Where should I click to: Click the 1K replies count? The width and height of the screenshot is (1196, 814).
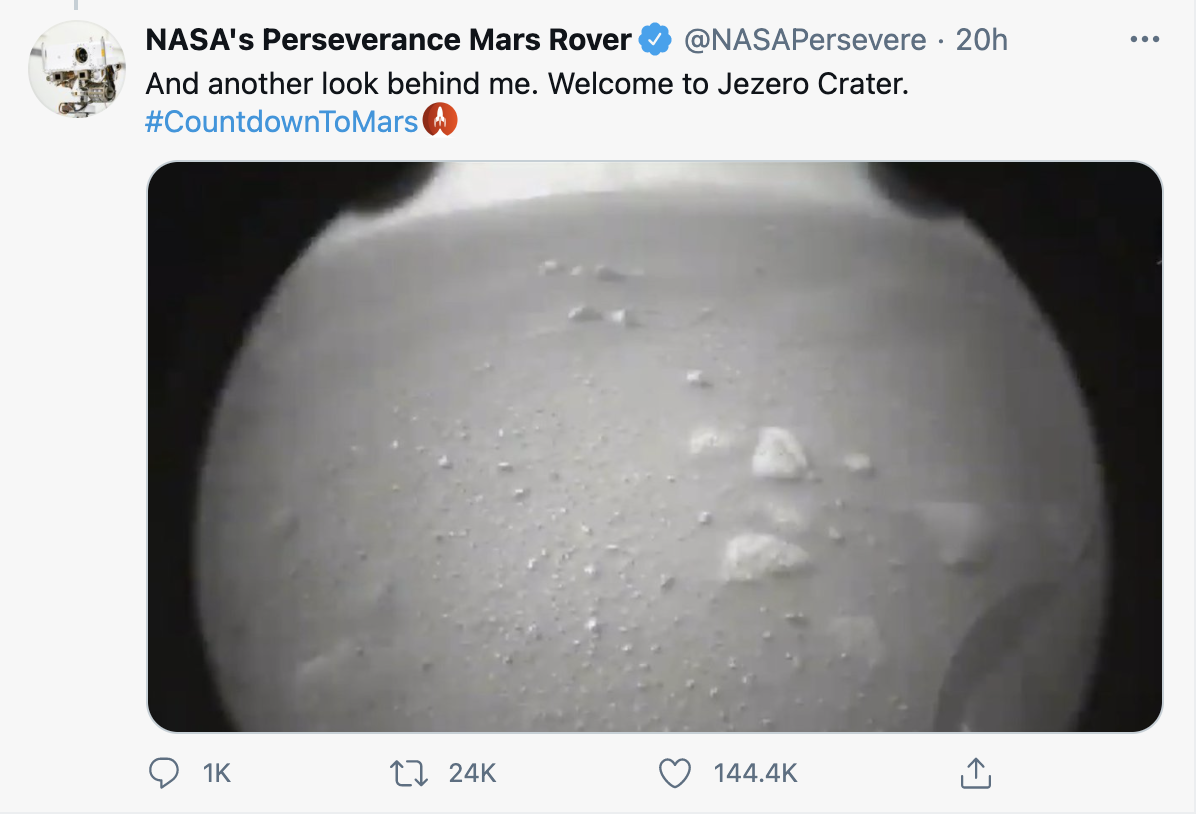(x=216, y=773)
